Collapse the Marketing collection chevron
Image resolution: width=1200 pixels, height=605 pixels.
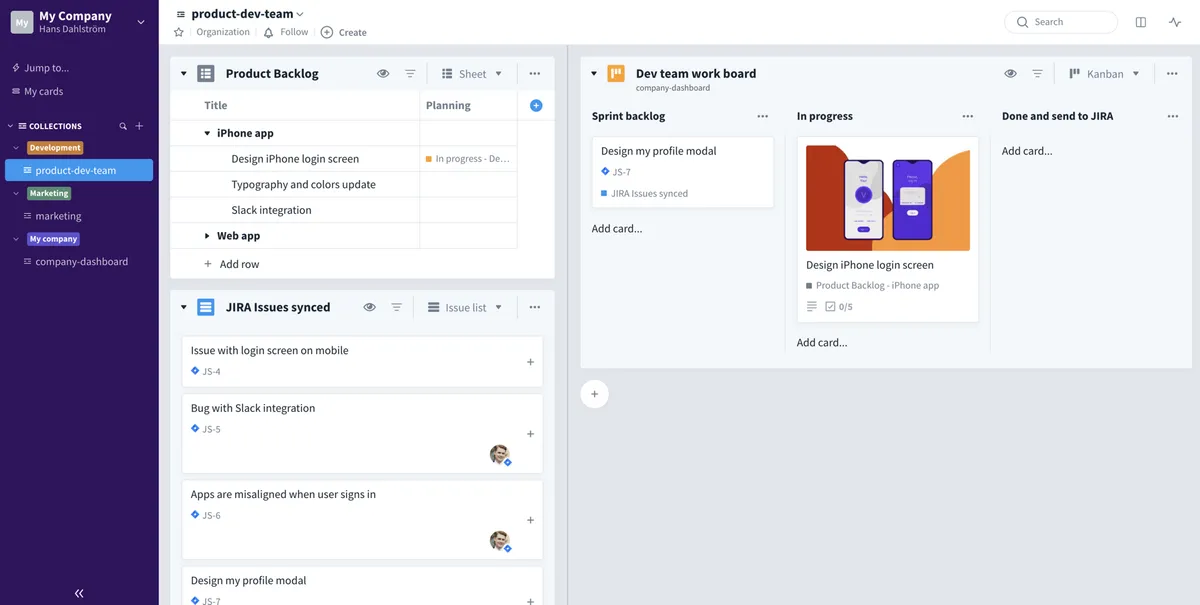[x=16, y=194]
